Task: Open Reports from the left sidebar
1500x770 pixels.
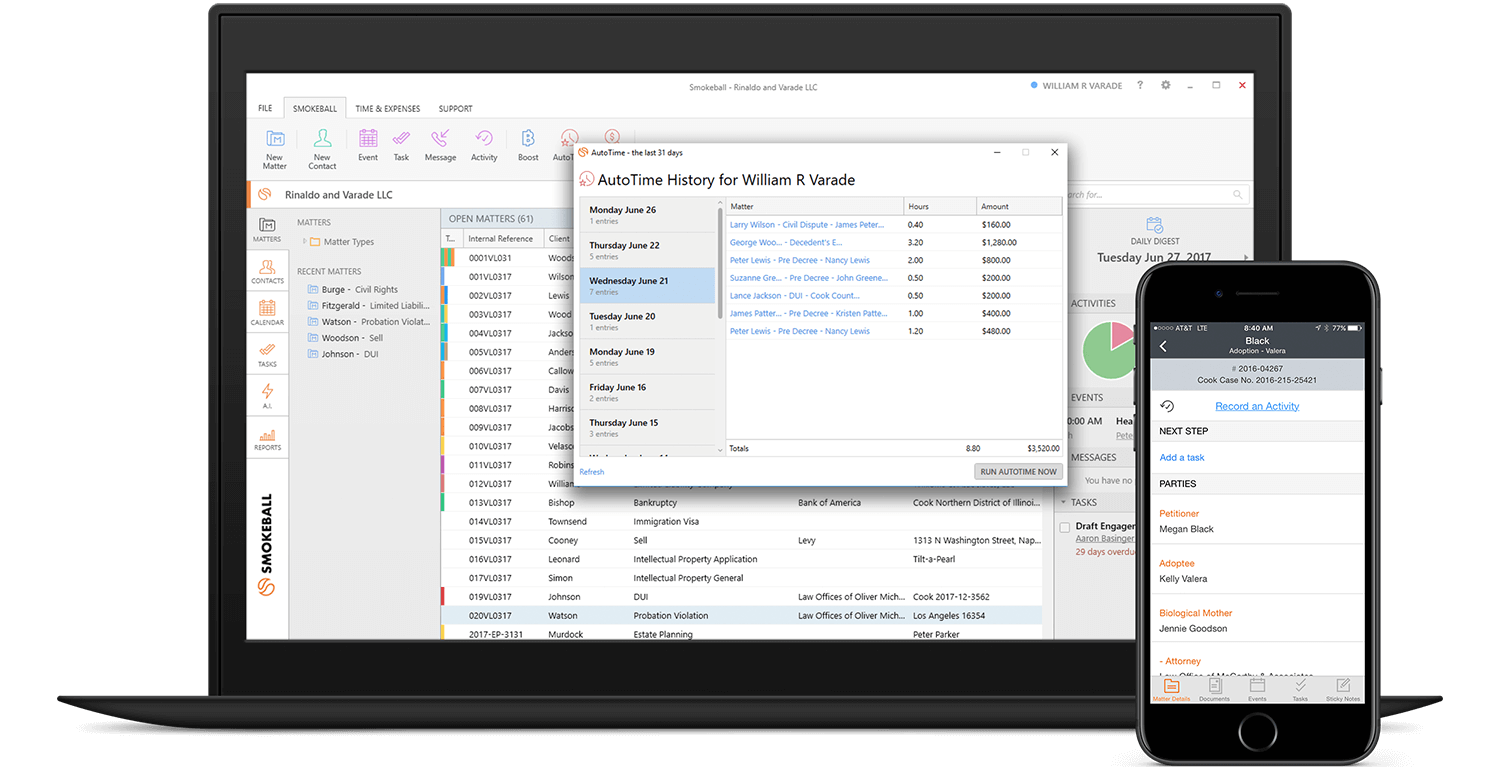Action: coord(267,439)
